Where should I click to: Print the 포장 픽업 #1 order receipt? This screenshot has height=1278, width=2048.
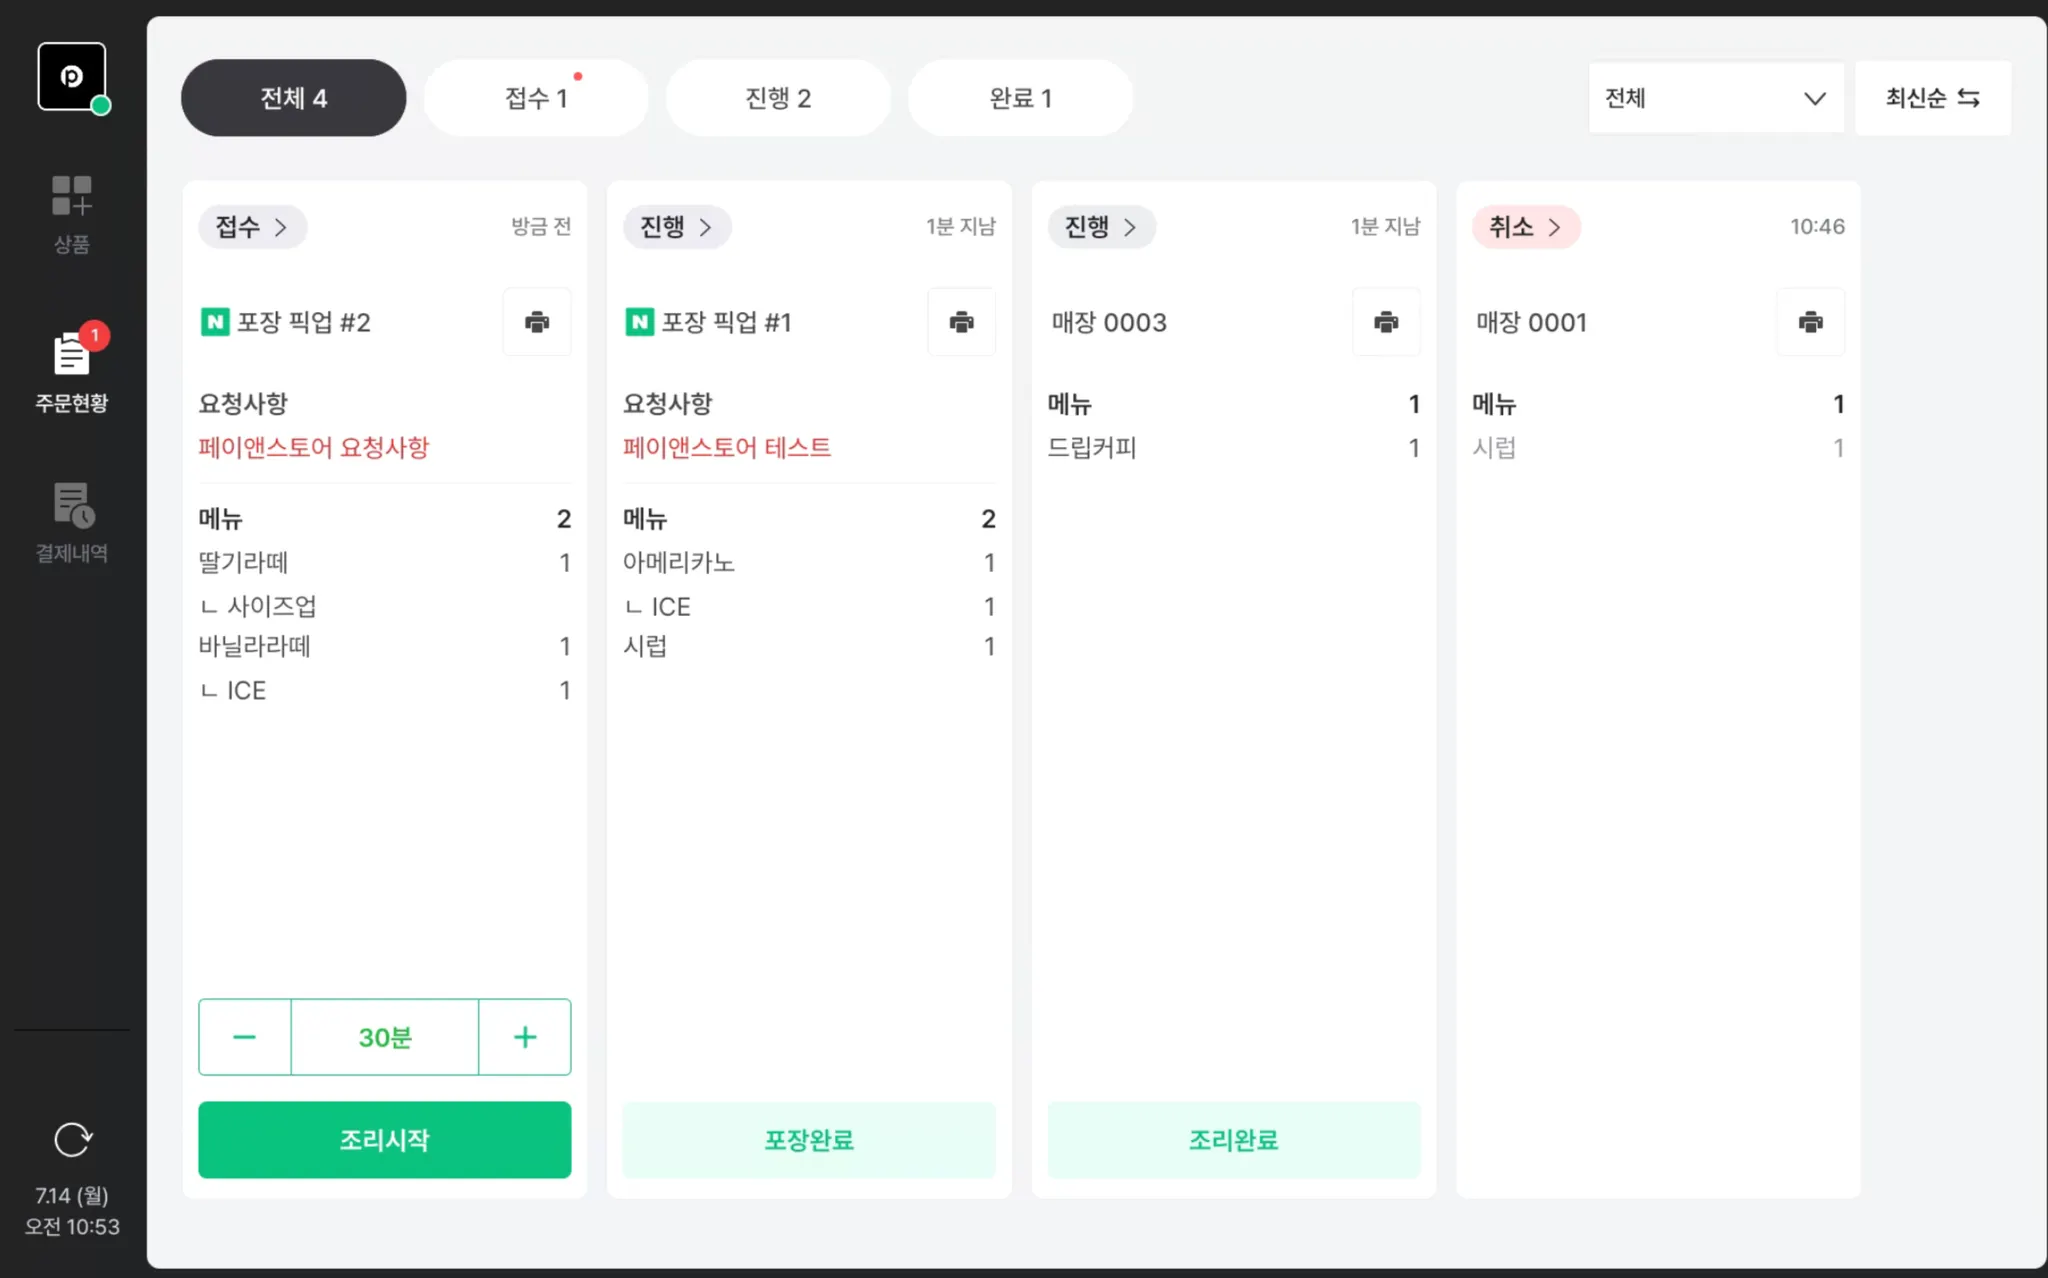click(961, 322)
